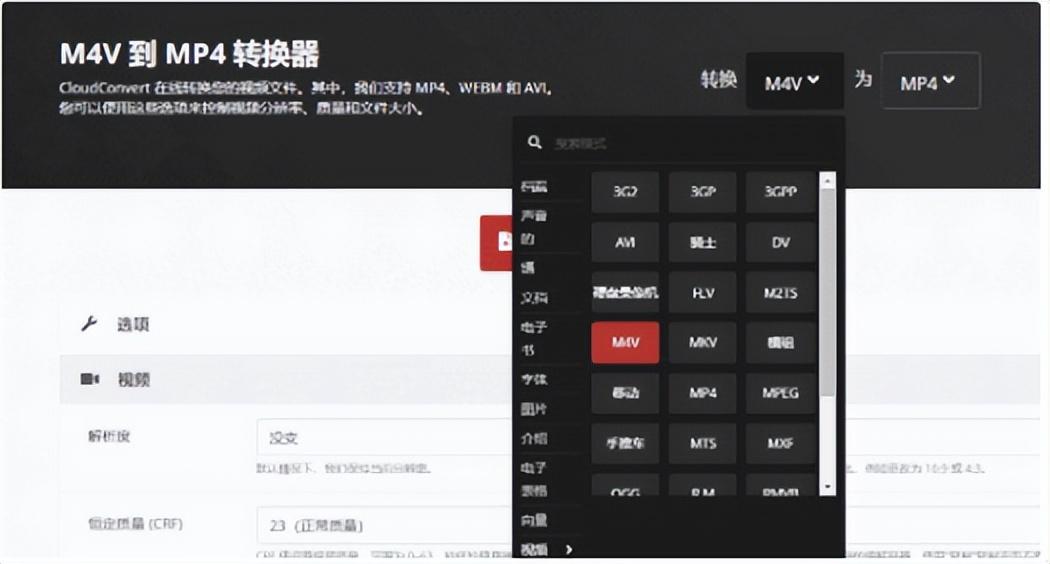Choose the 3GP format button
The height and width of the screenshot is (564, 1050).
(x=702, y=192)
